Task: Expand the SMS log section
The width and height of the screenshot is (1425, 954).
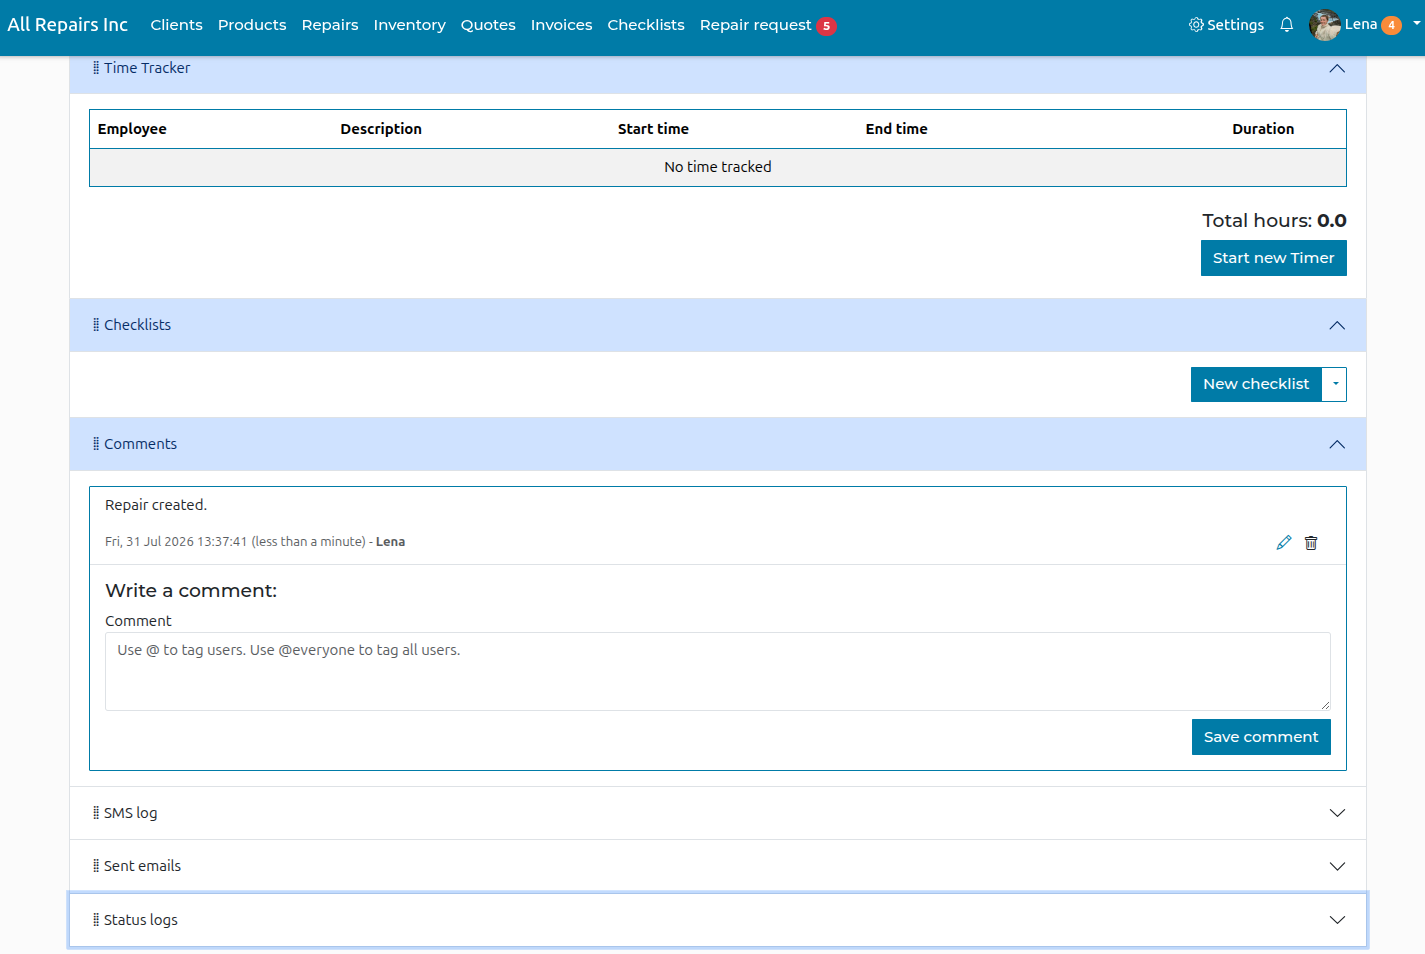Action: point(1337,813)
